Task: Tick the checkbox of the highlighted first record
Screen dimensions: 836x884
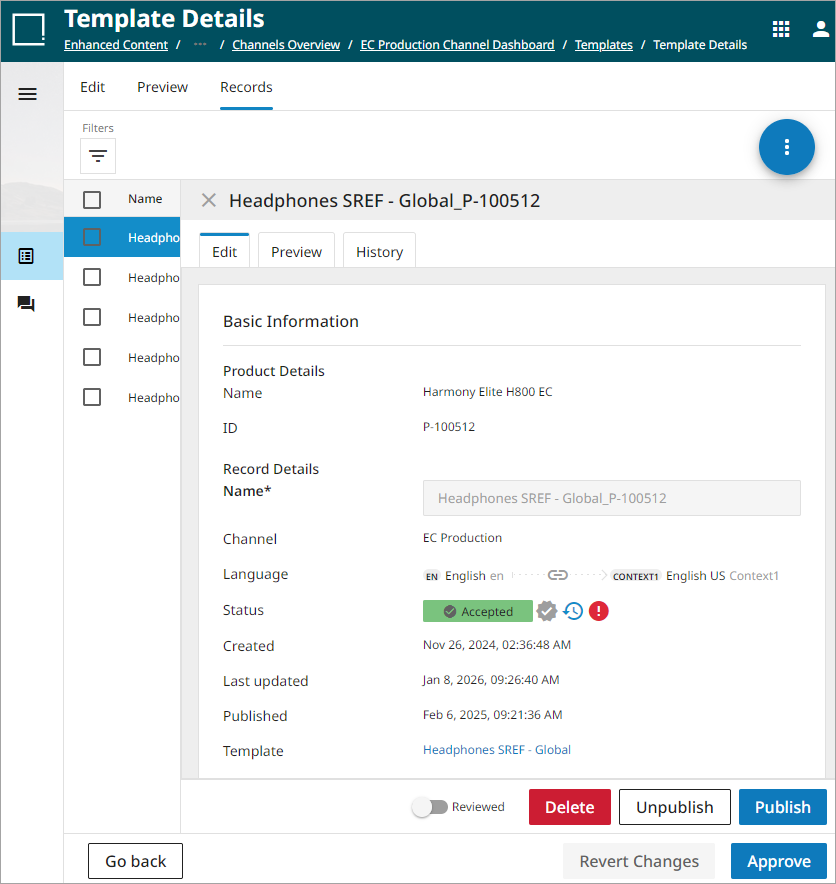Action: tap(92, 237)
